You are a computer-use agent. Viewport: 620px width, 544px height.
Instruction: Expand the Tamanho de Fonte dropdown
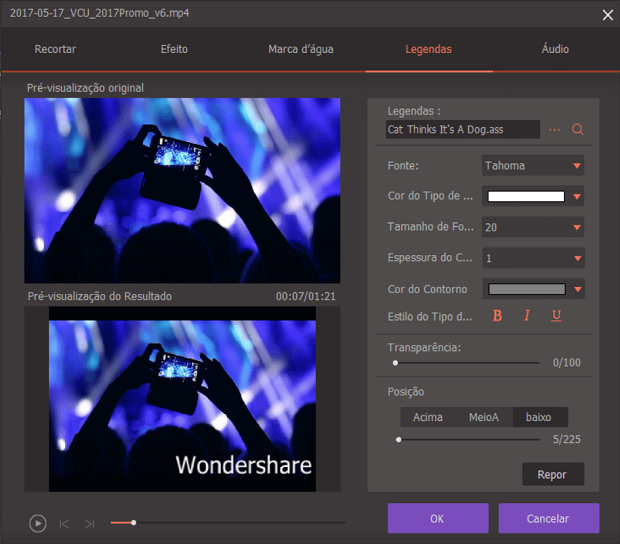pos(532,228)
